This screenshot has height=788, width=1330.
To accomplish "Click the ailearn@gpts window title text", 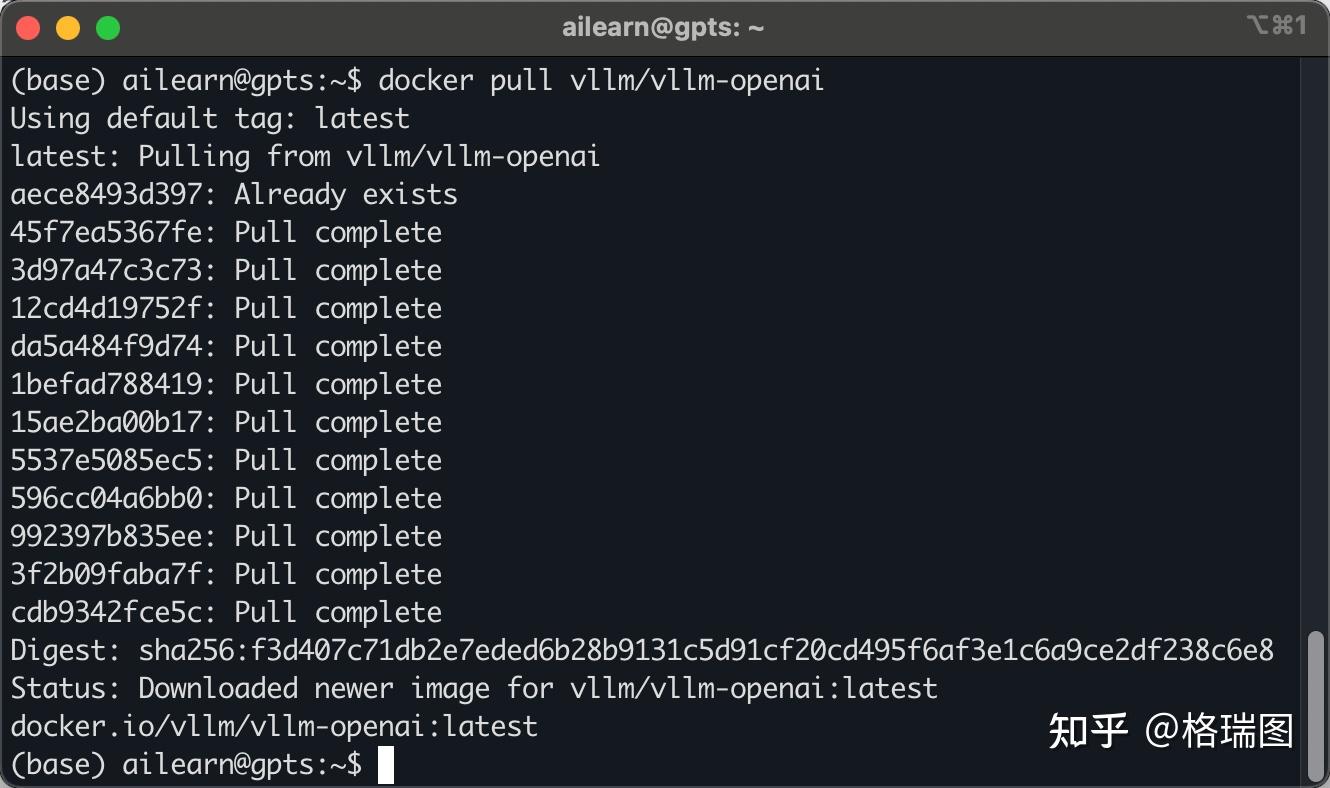I will 663,28.
